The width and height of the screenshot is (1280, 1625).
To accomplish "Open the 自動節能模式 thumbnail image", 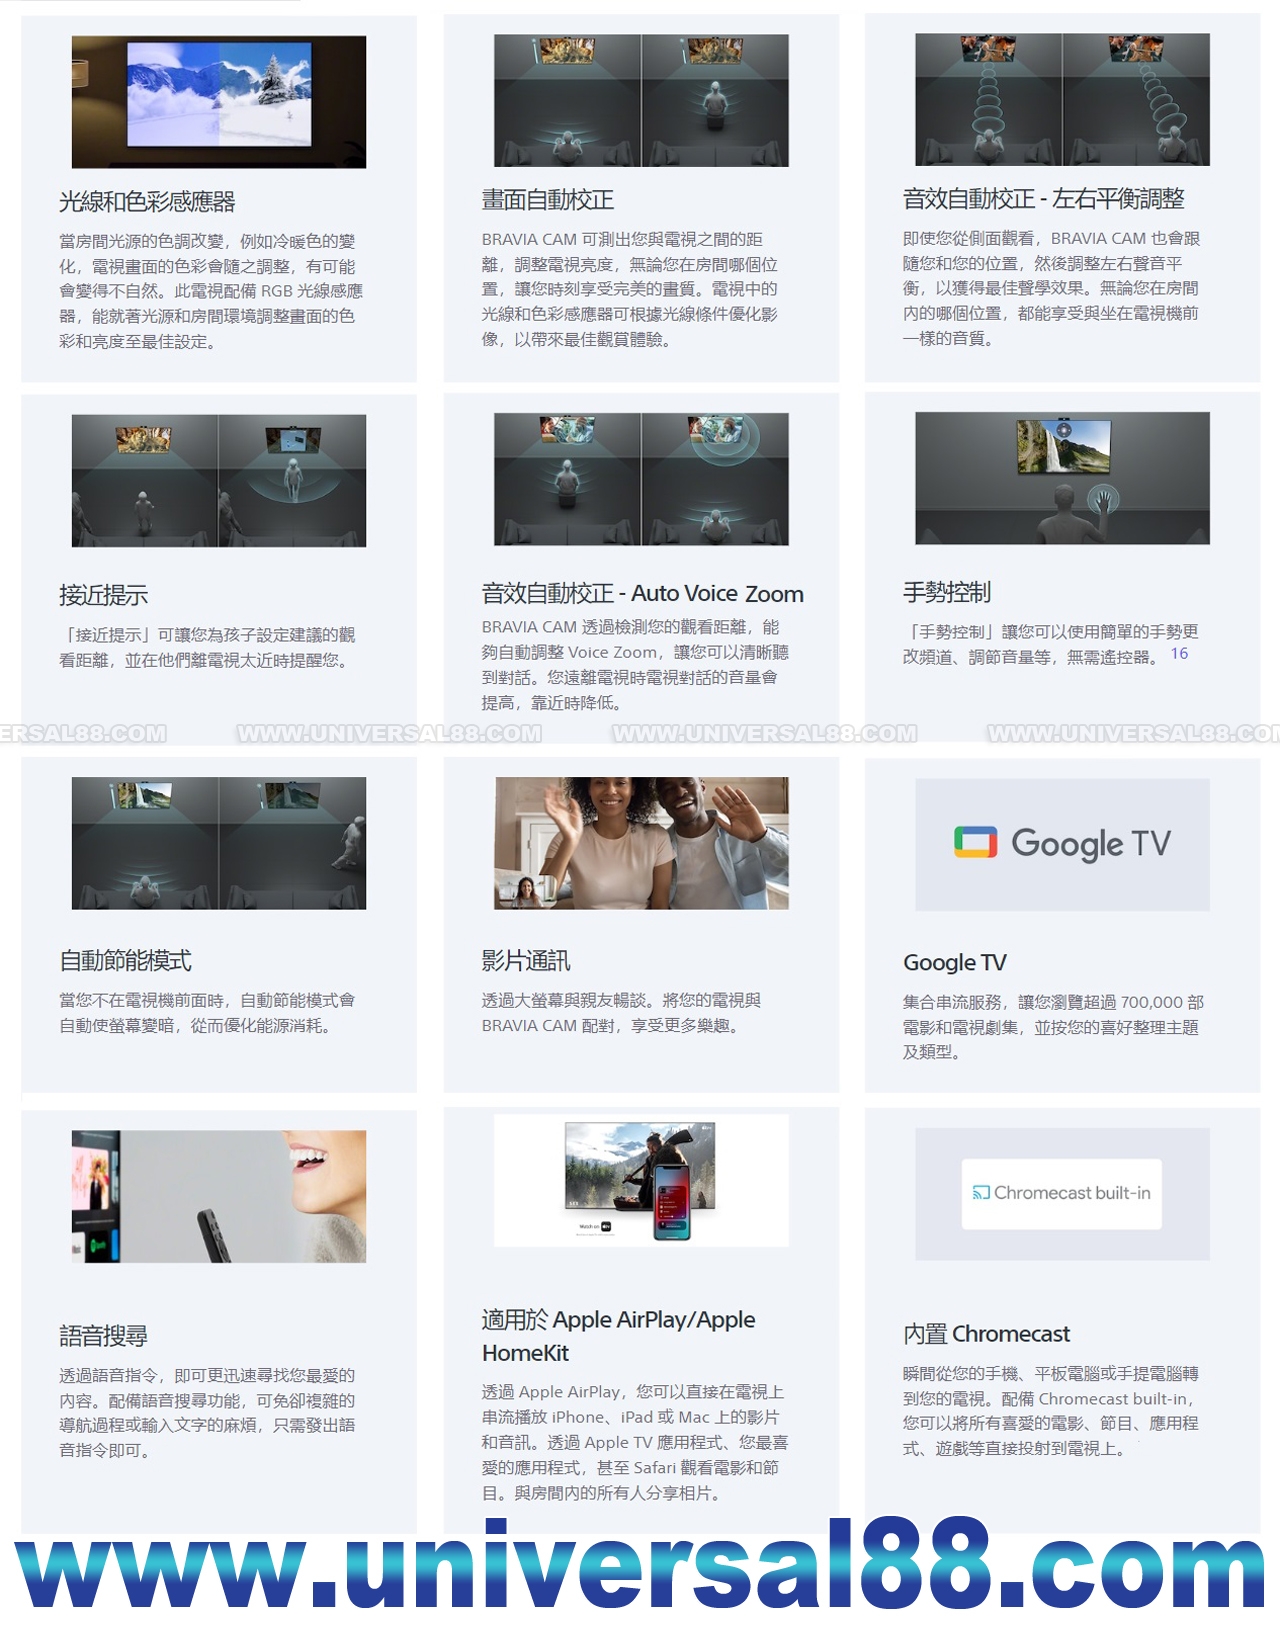I will 219,843.
